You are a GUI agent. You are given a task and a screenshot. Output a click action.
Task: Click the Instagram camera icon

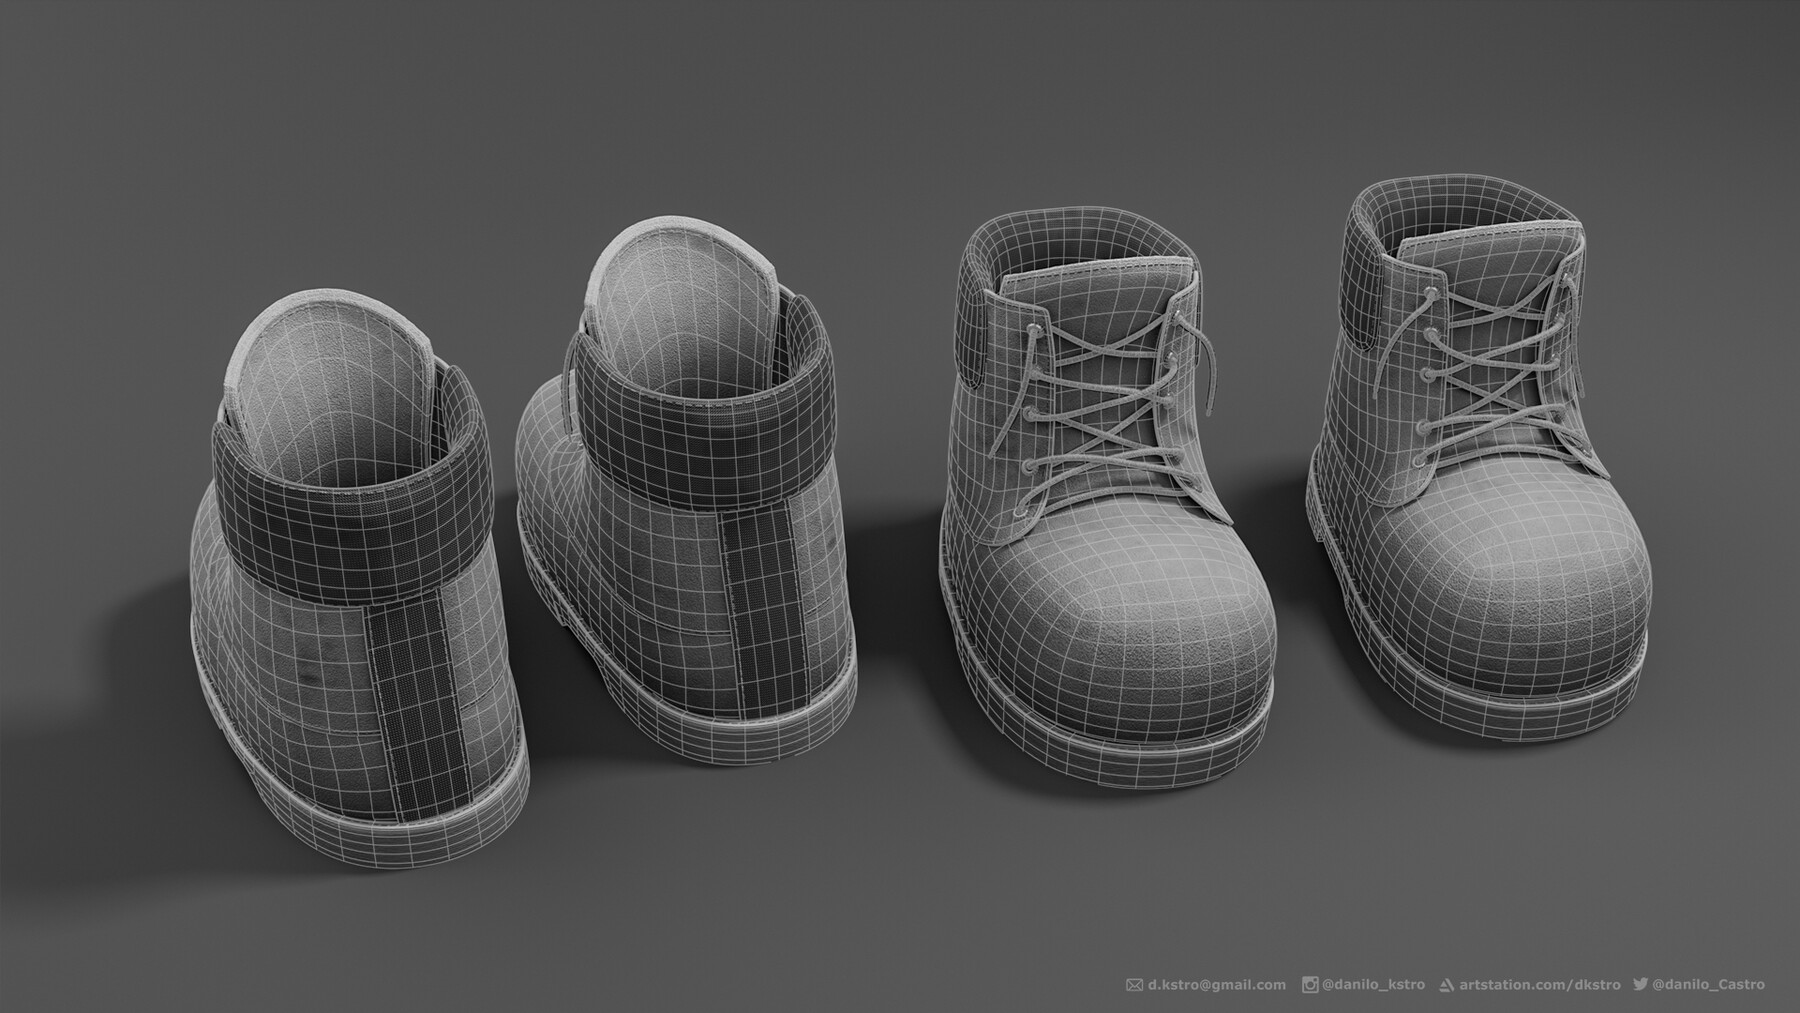pos(1309,984)
